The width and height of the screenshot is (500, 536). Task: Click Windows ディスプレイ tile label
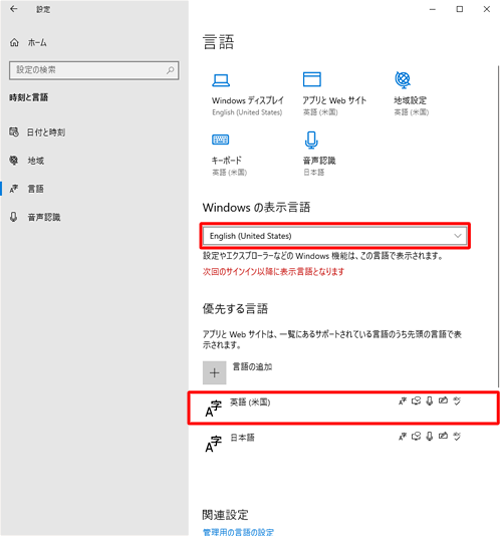(248, 100)
